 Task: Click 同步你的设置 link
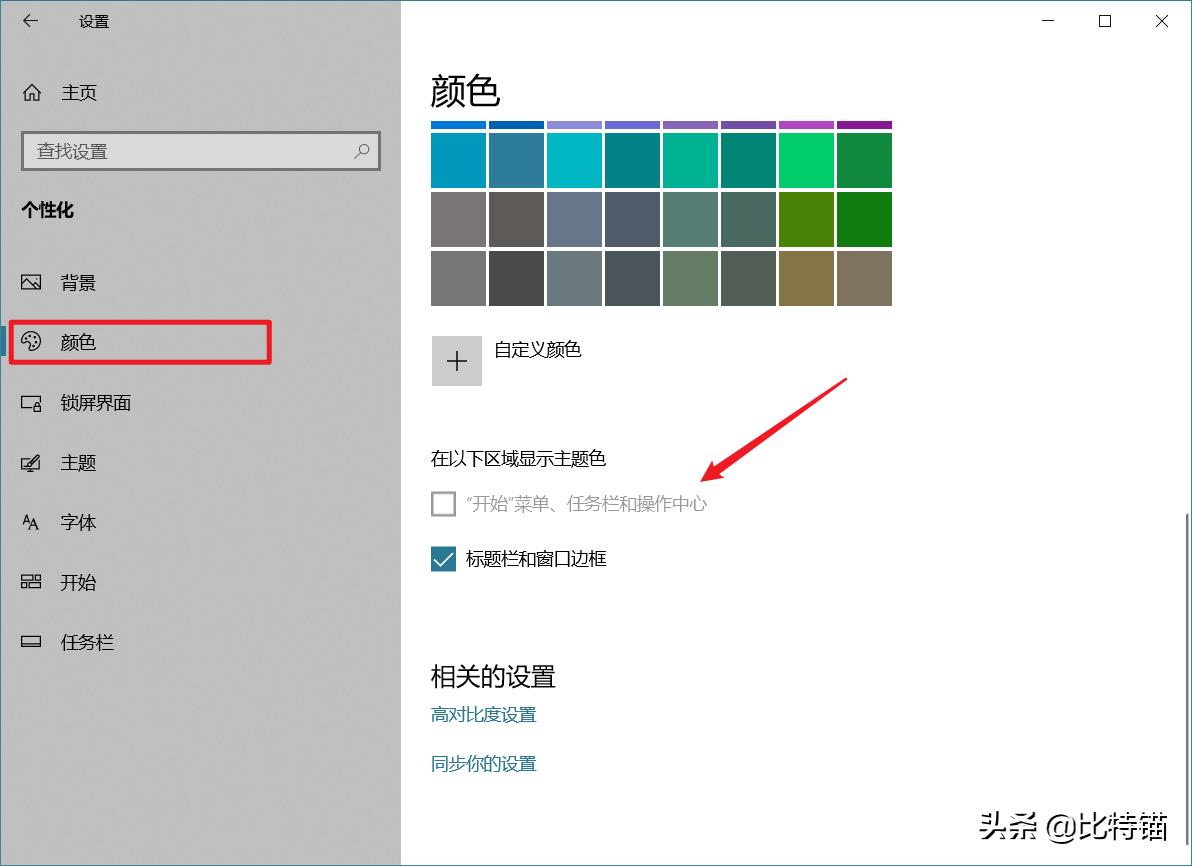[x=483, y=763]
